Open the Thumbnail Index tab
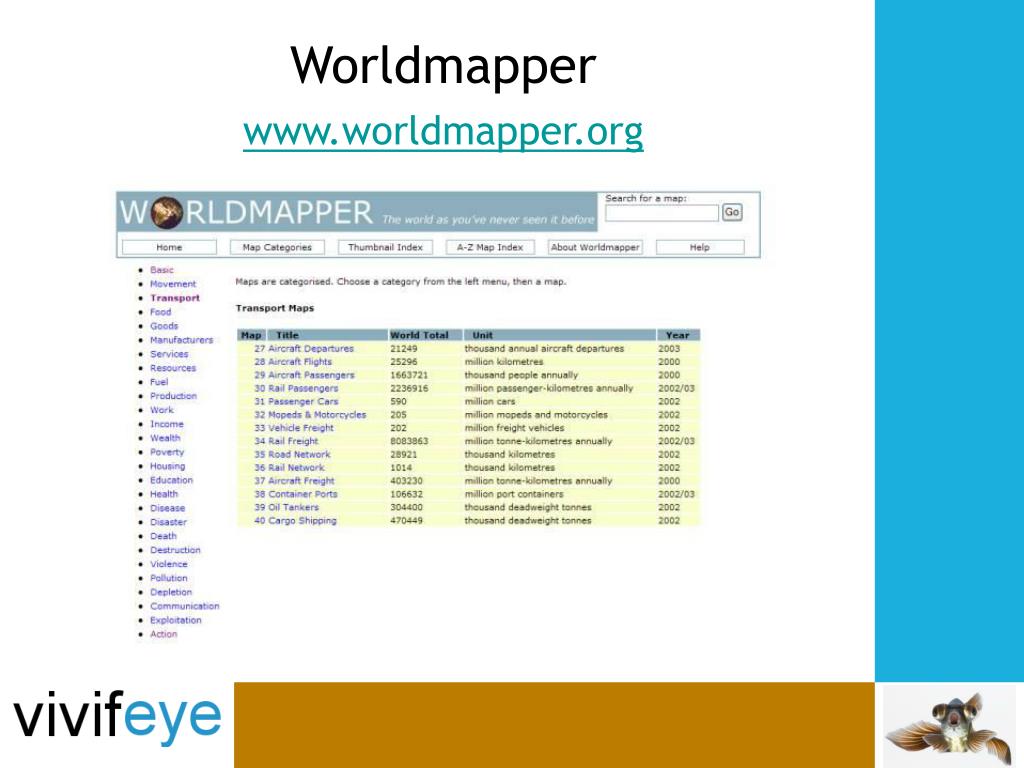The height and width of the screenshot is (768, 1024). click(x=385, y=248)
